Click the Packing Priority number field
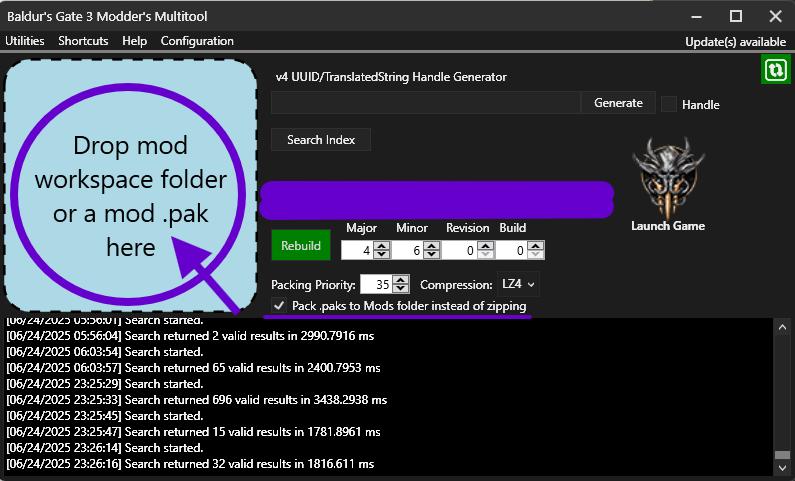The width and height of the screenshot is (795, 481). [376, 285]
